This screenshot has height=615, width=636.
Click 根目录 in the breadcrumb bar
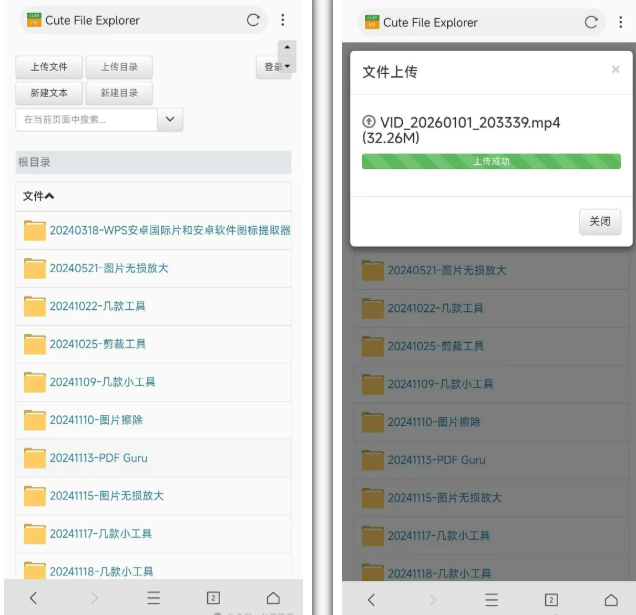point(34,162)
